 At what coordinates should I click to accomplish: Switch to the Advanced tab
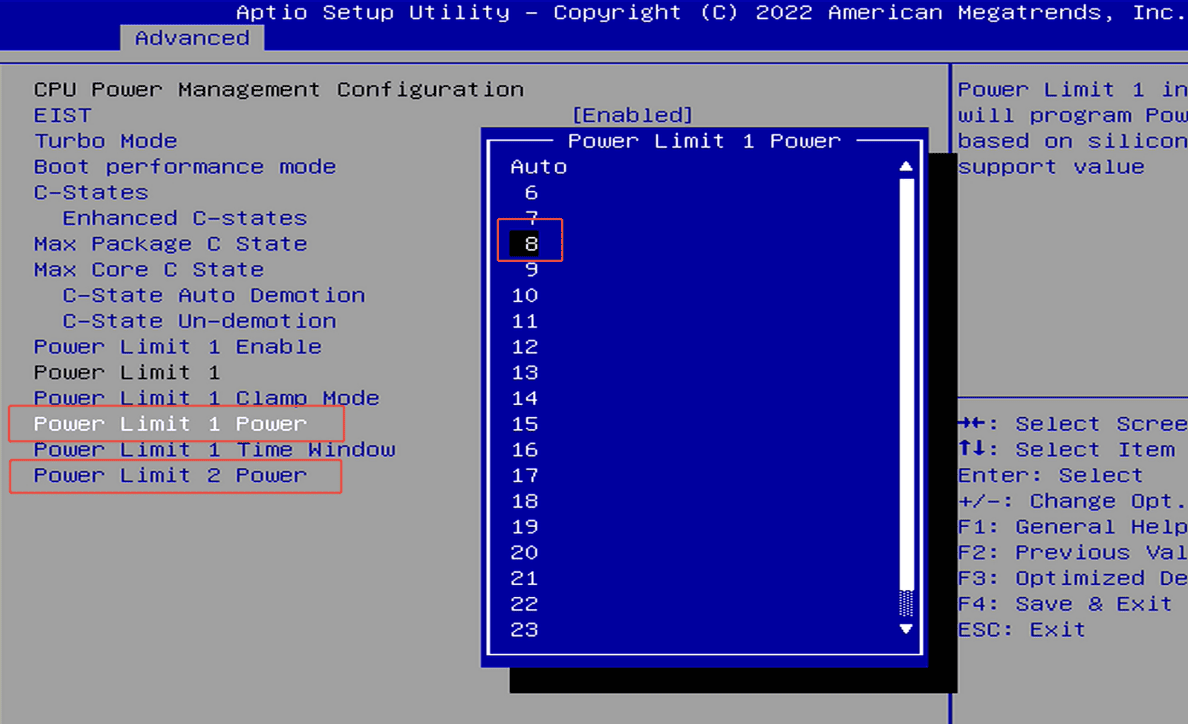pos(191,38)
